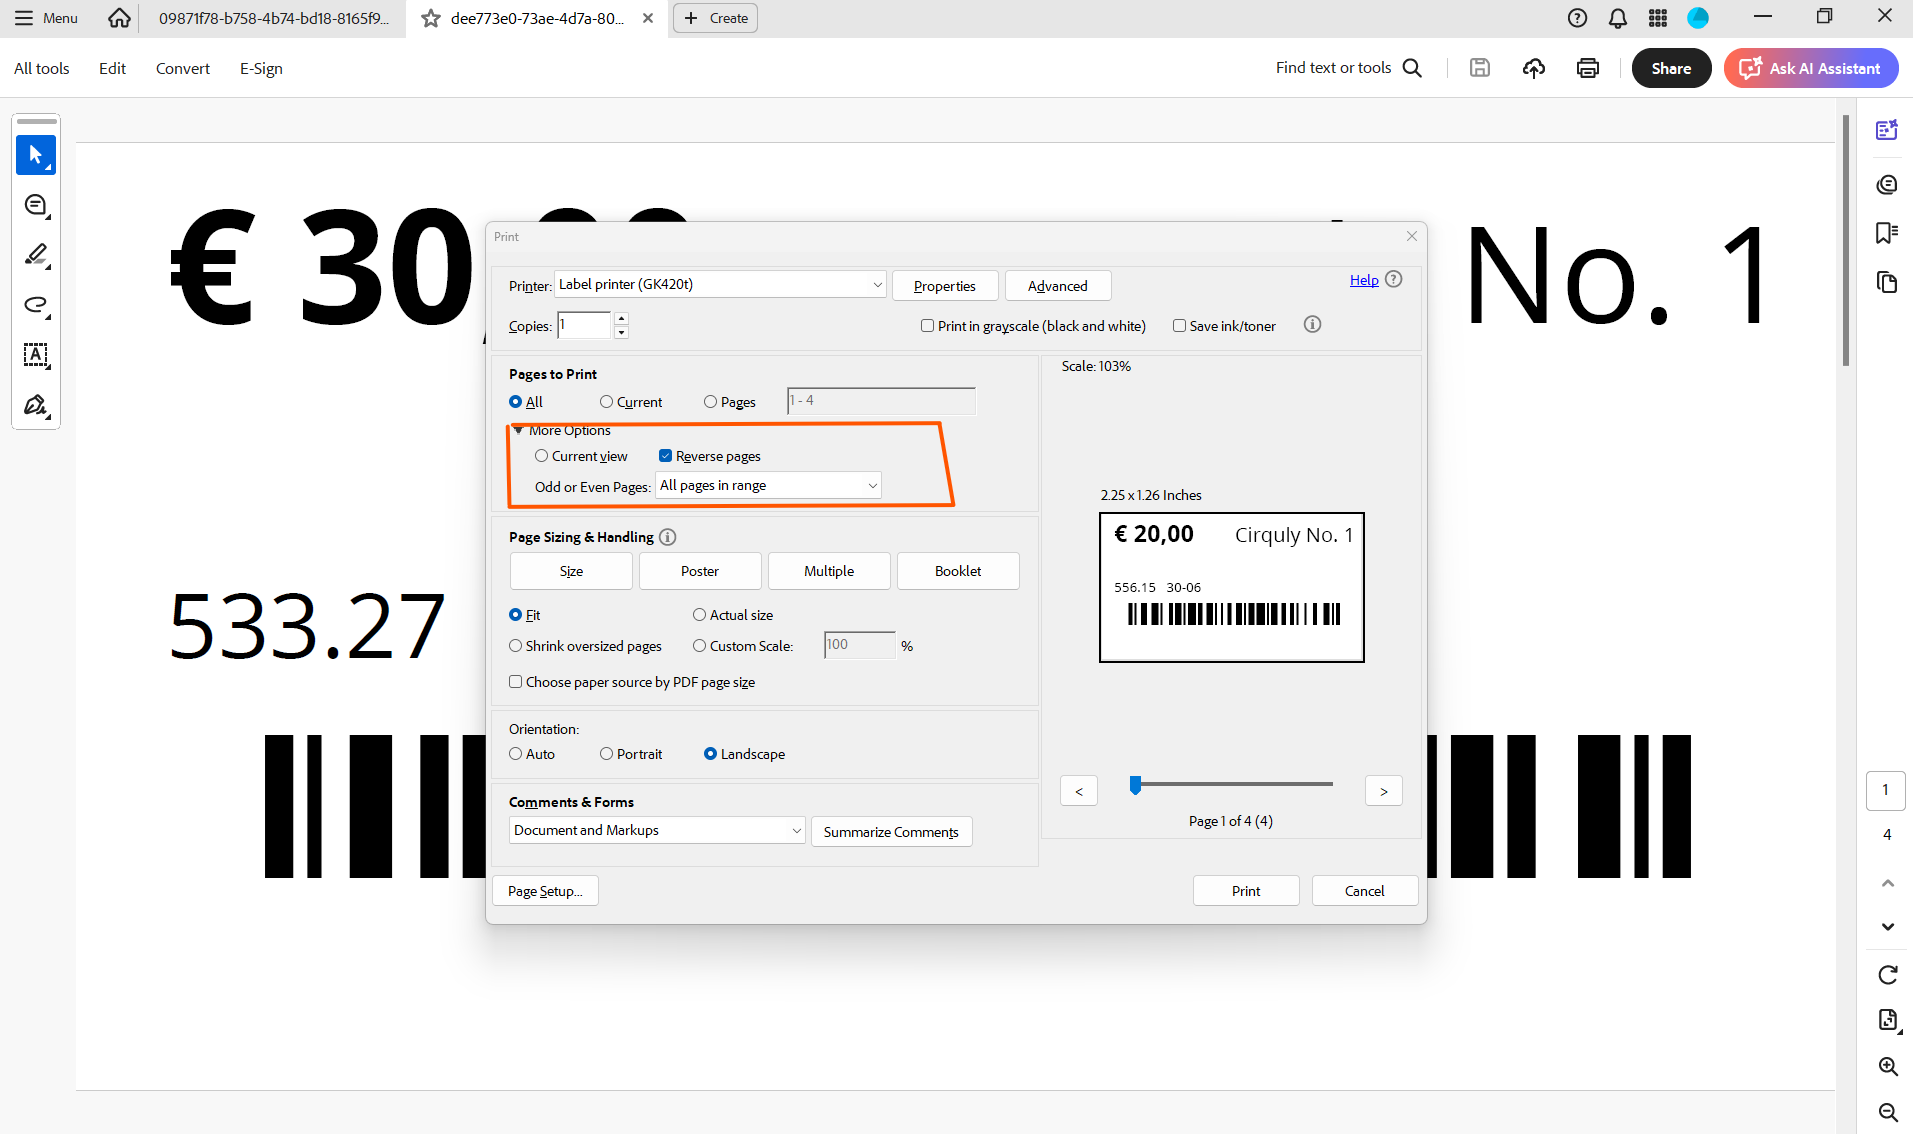Select the All pages radio button

click(516, 402)
